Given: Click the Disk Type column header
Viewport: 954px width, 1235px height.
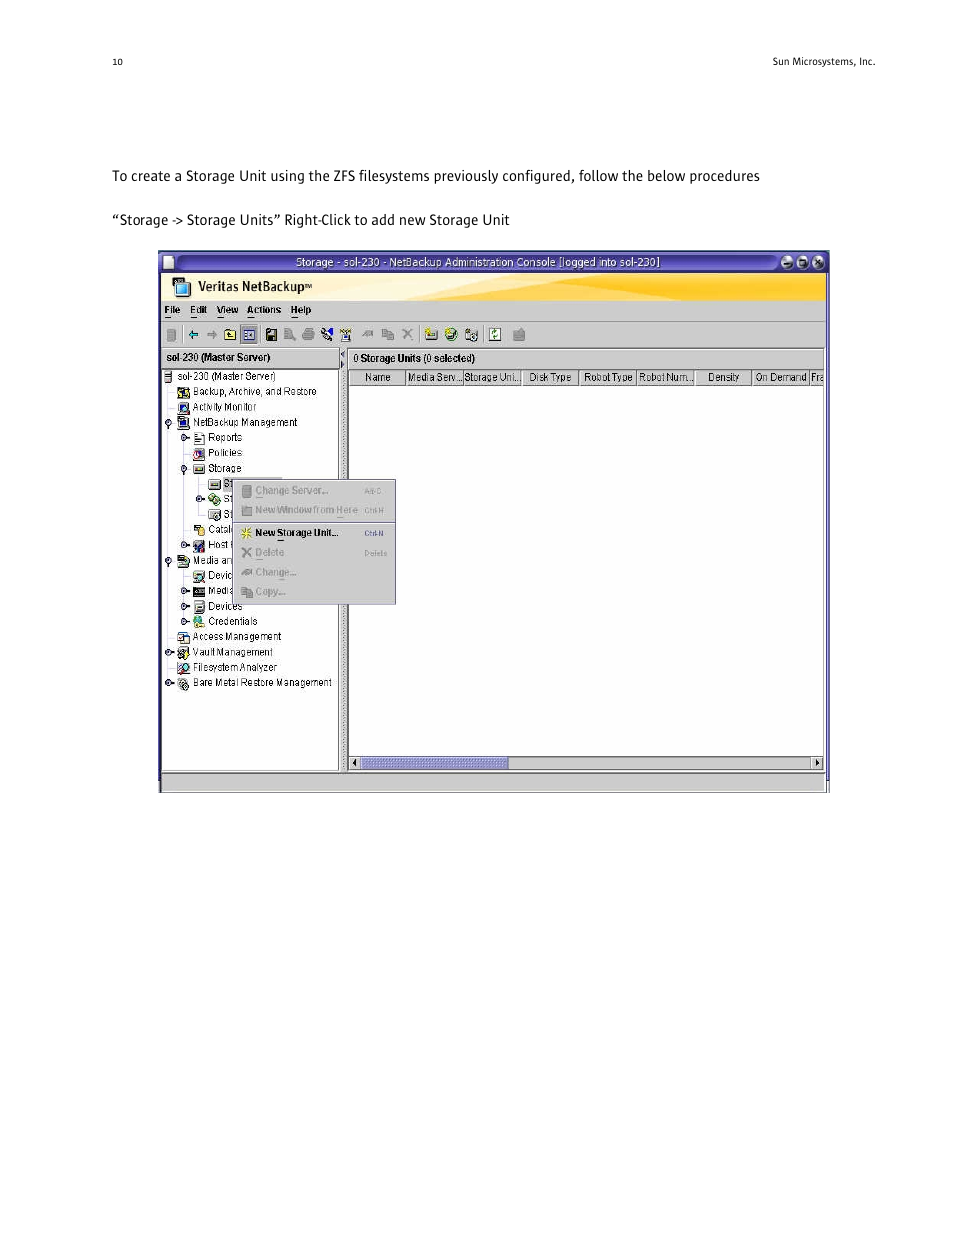Looking at the screenshot, I should click(x=550, y=378).
